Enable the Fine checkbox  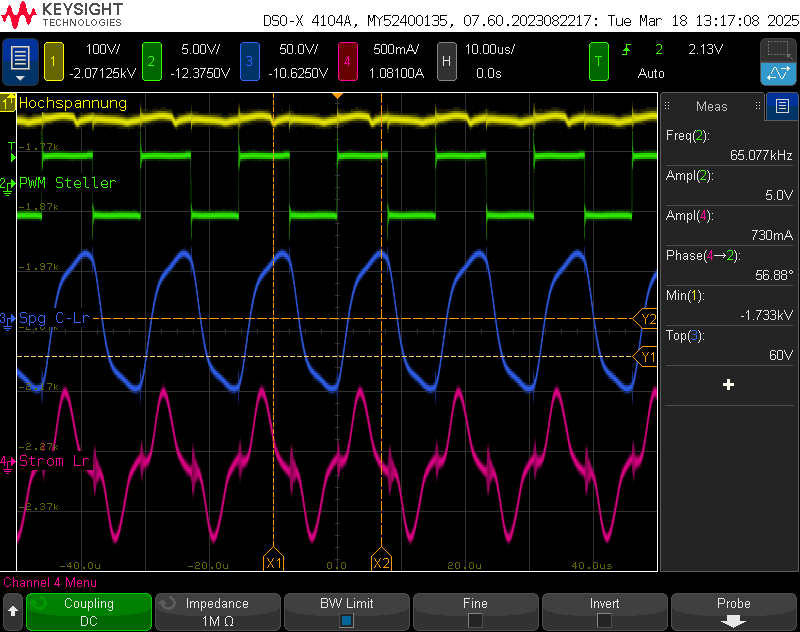click(x=475, y=620)
